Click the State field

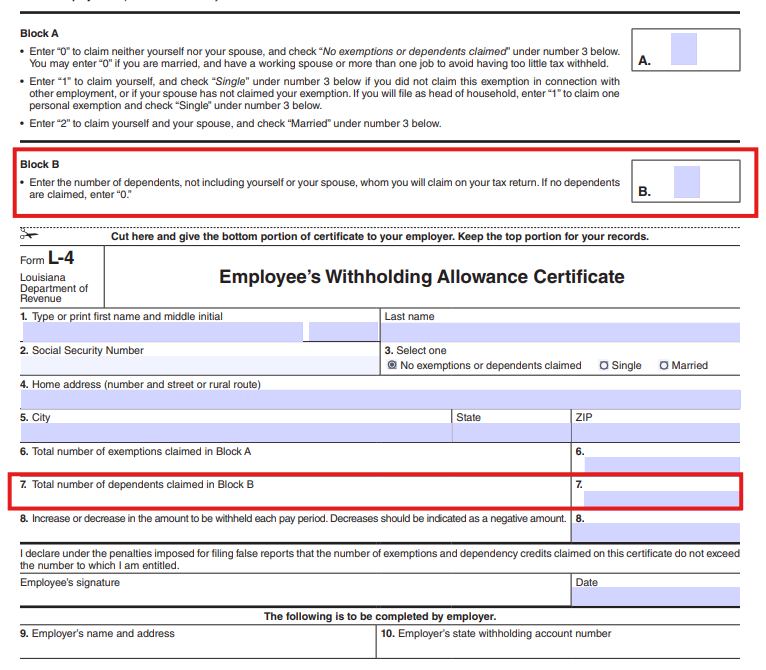pos(509,433)
